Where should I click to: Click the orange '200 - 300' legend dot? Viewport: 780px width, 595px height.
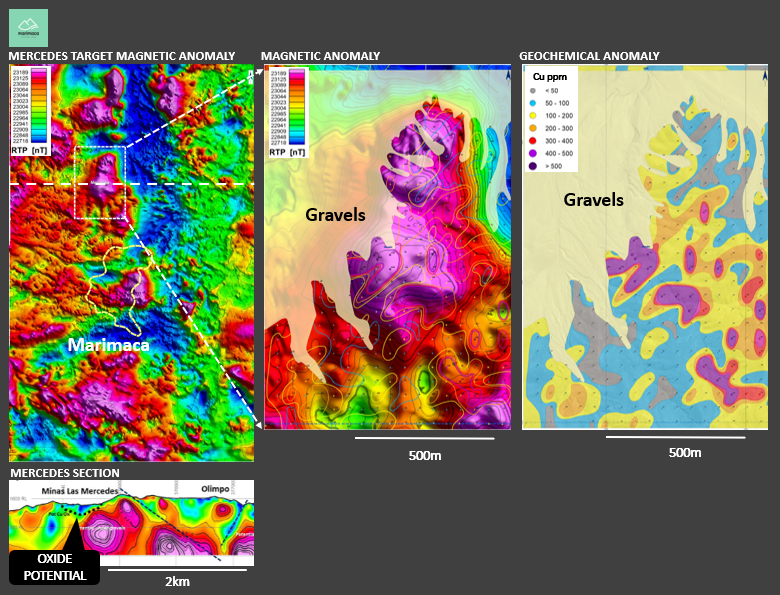click(533, 129)
